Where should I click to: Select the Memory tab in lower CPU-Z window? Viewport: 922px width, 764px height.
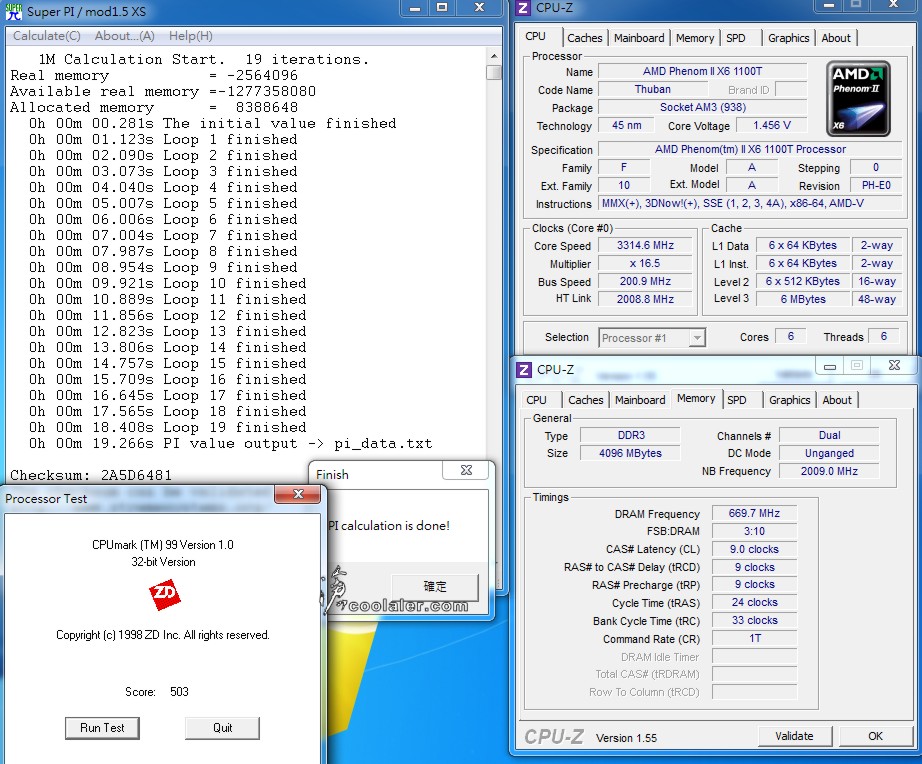(x=696, y=398)
